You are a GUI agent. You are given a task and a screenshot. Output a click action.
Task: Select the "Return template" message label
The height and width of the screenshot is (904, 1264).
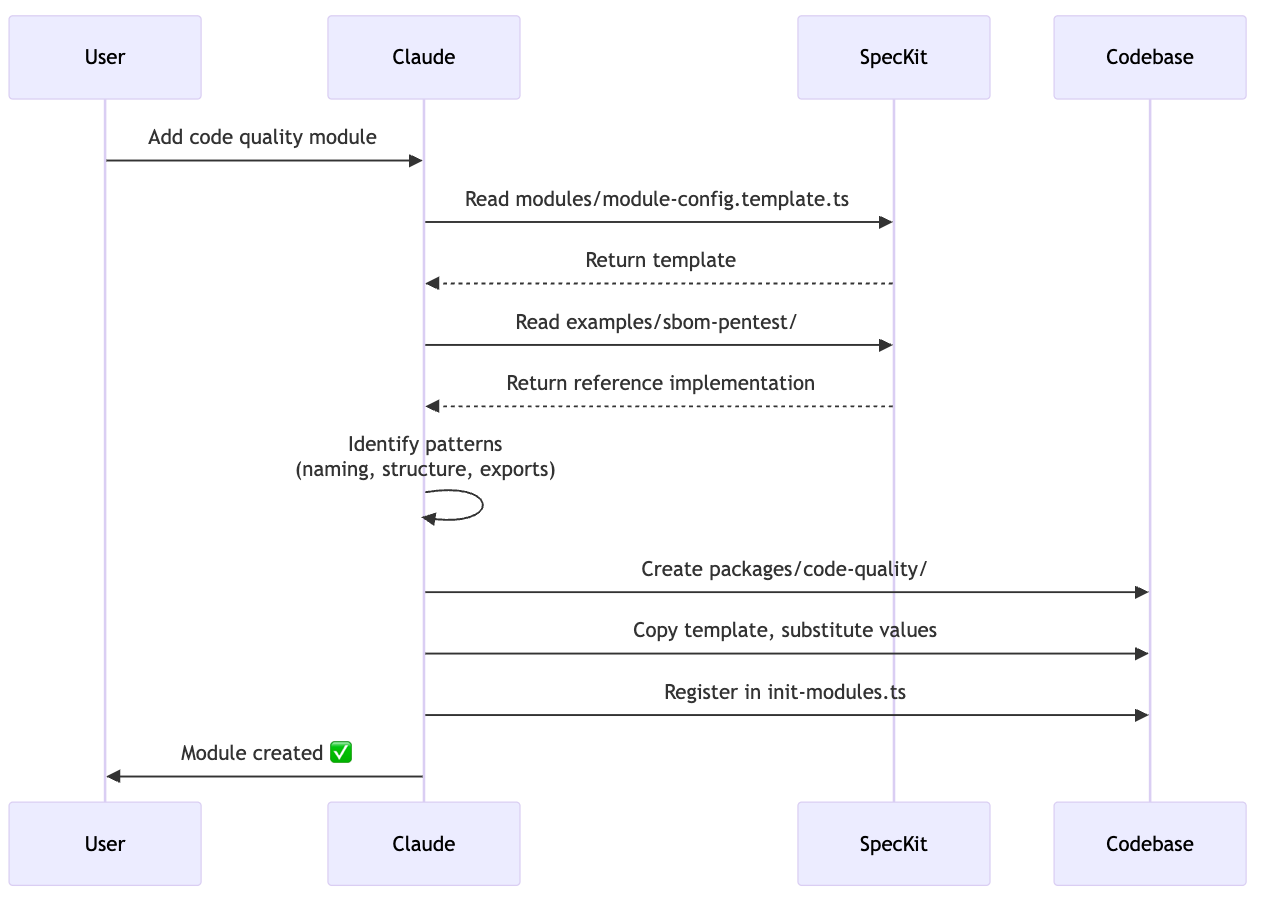pyautogui.click(x=660, y=260)
